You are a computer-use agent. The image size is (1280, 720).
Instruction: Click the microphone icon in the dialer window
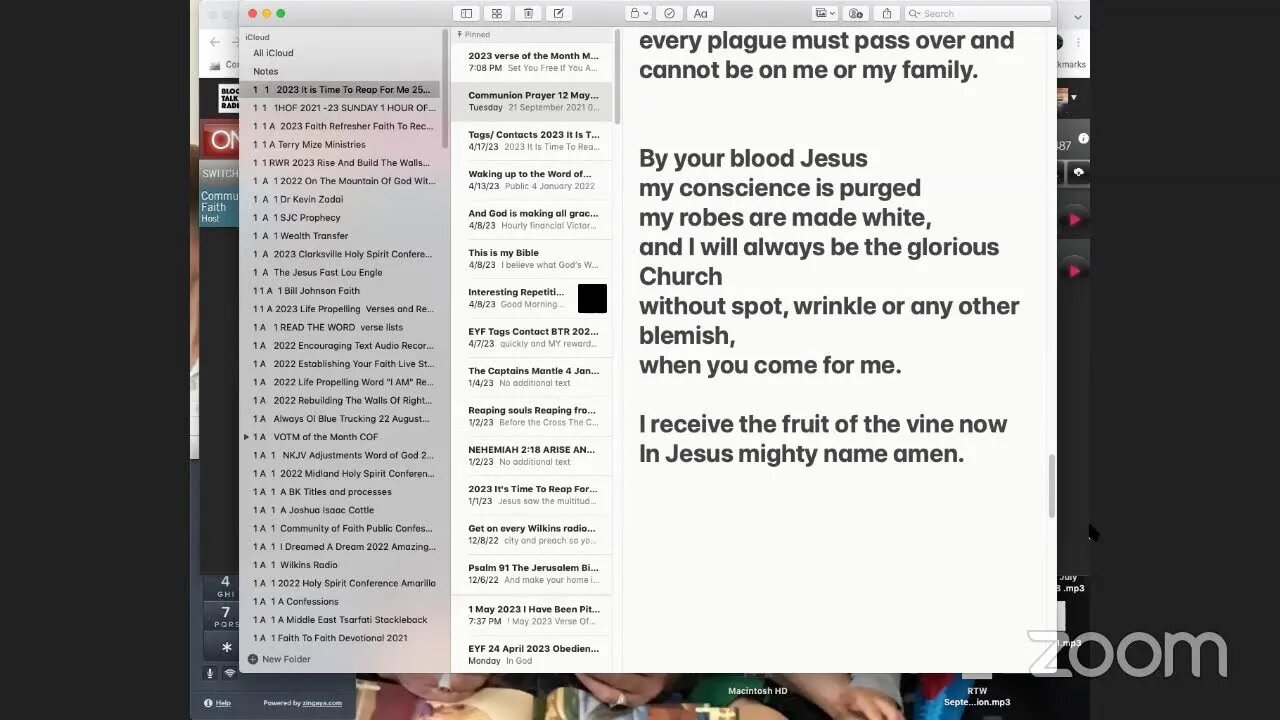pos(210,674)
